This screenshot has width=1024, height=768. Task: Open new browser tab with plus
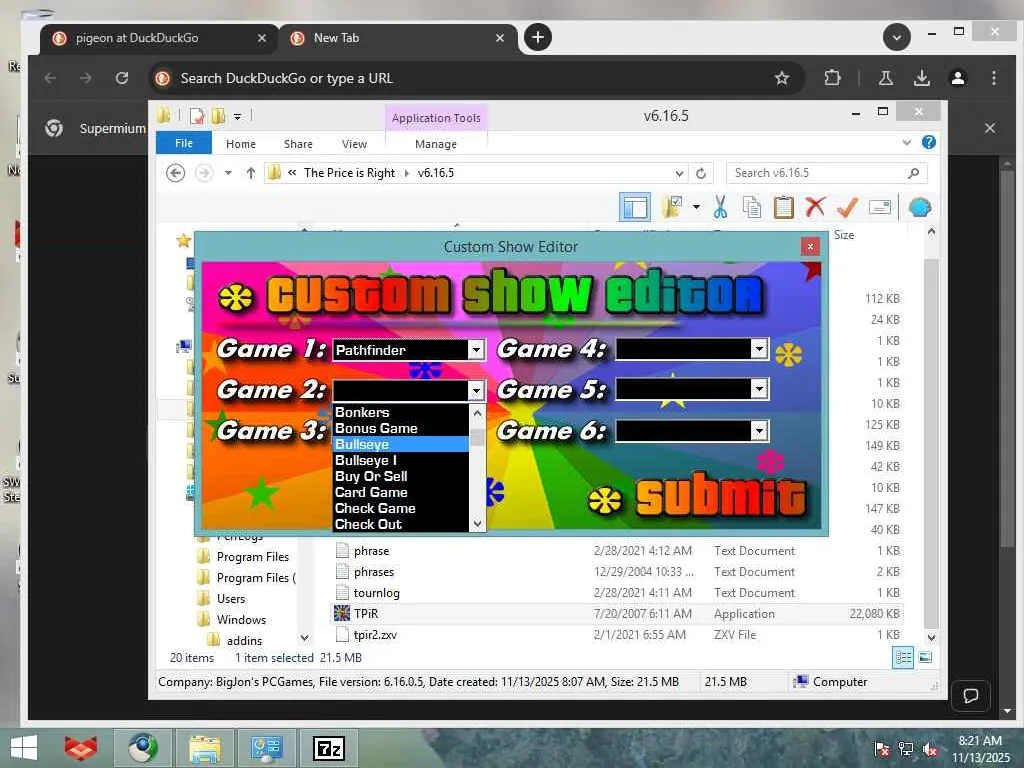click(537, 37)
